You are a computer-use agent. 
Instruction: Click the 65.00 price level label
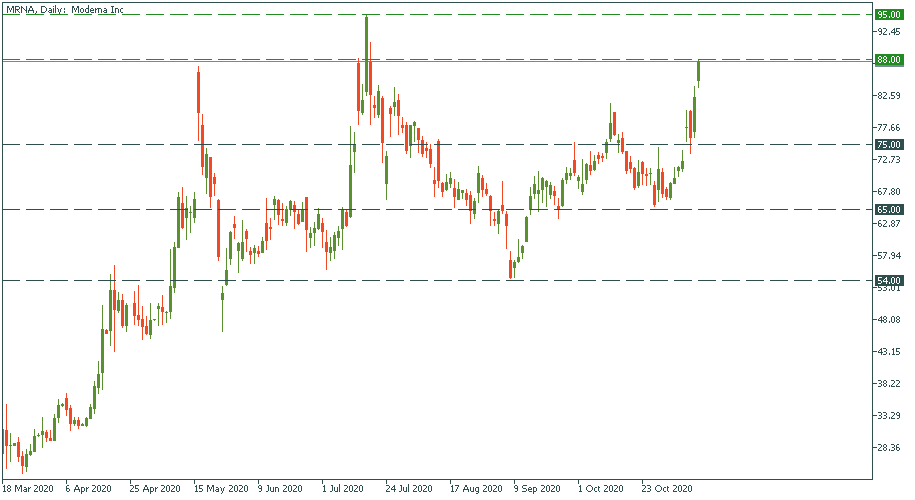click(889, 210)
